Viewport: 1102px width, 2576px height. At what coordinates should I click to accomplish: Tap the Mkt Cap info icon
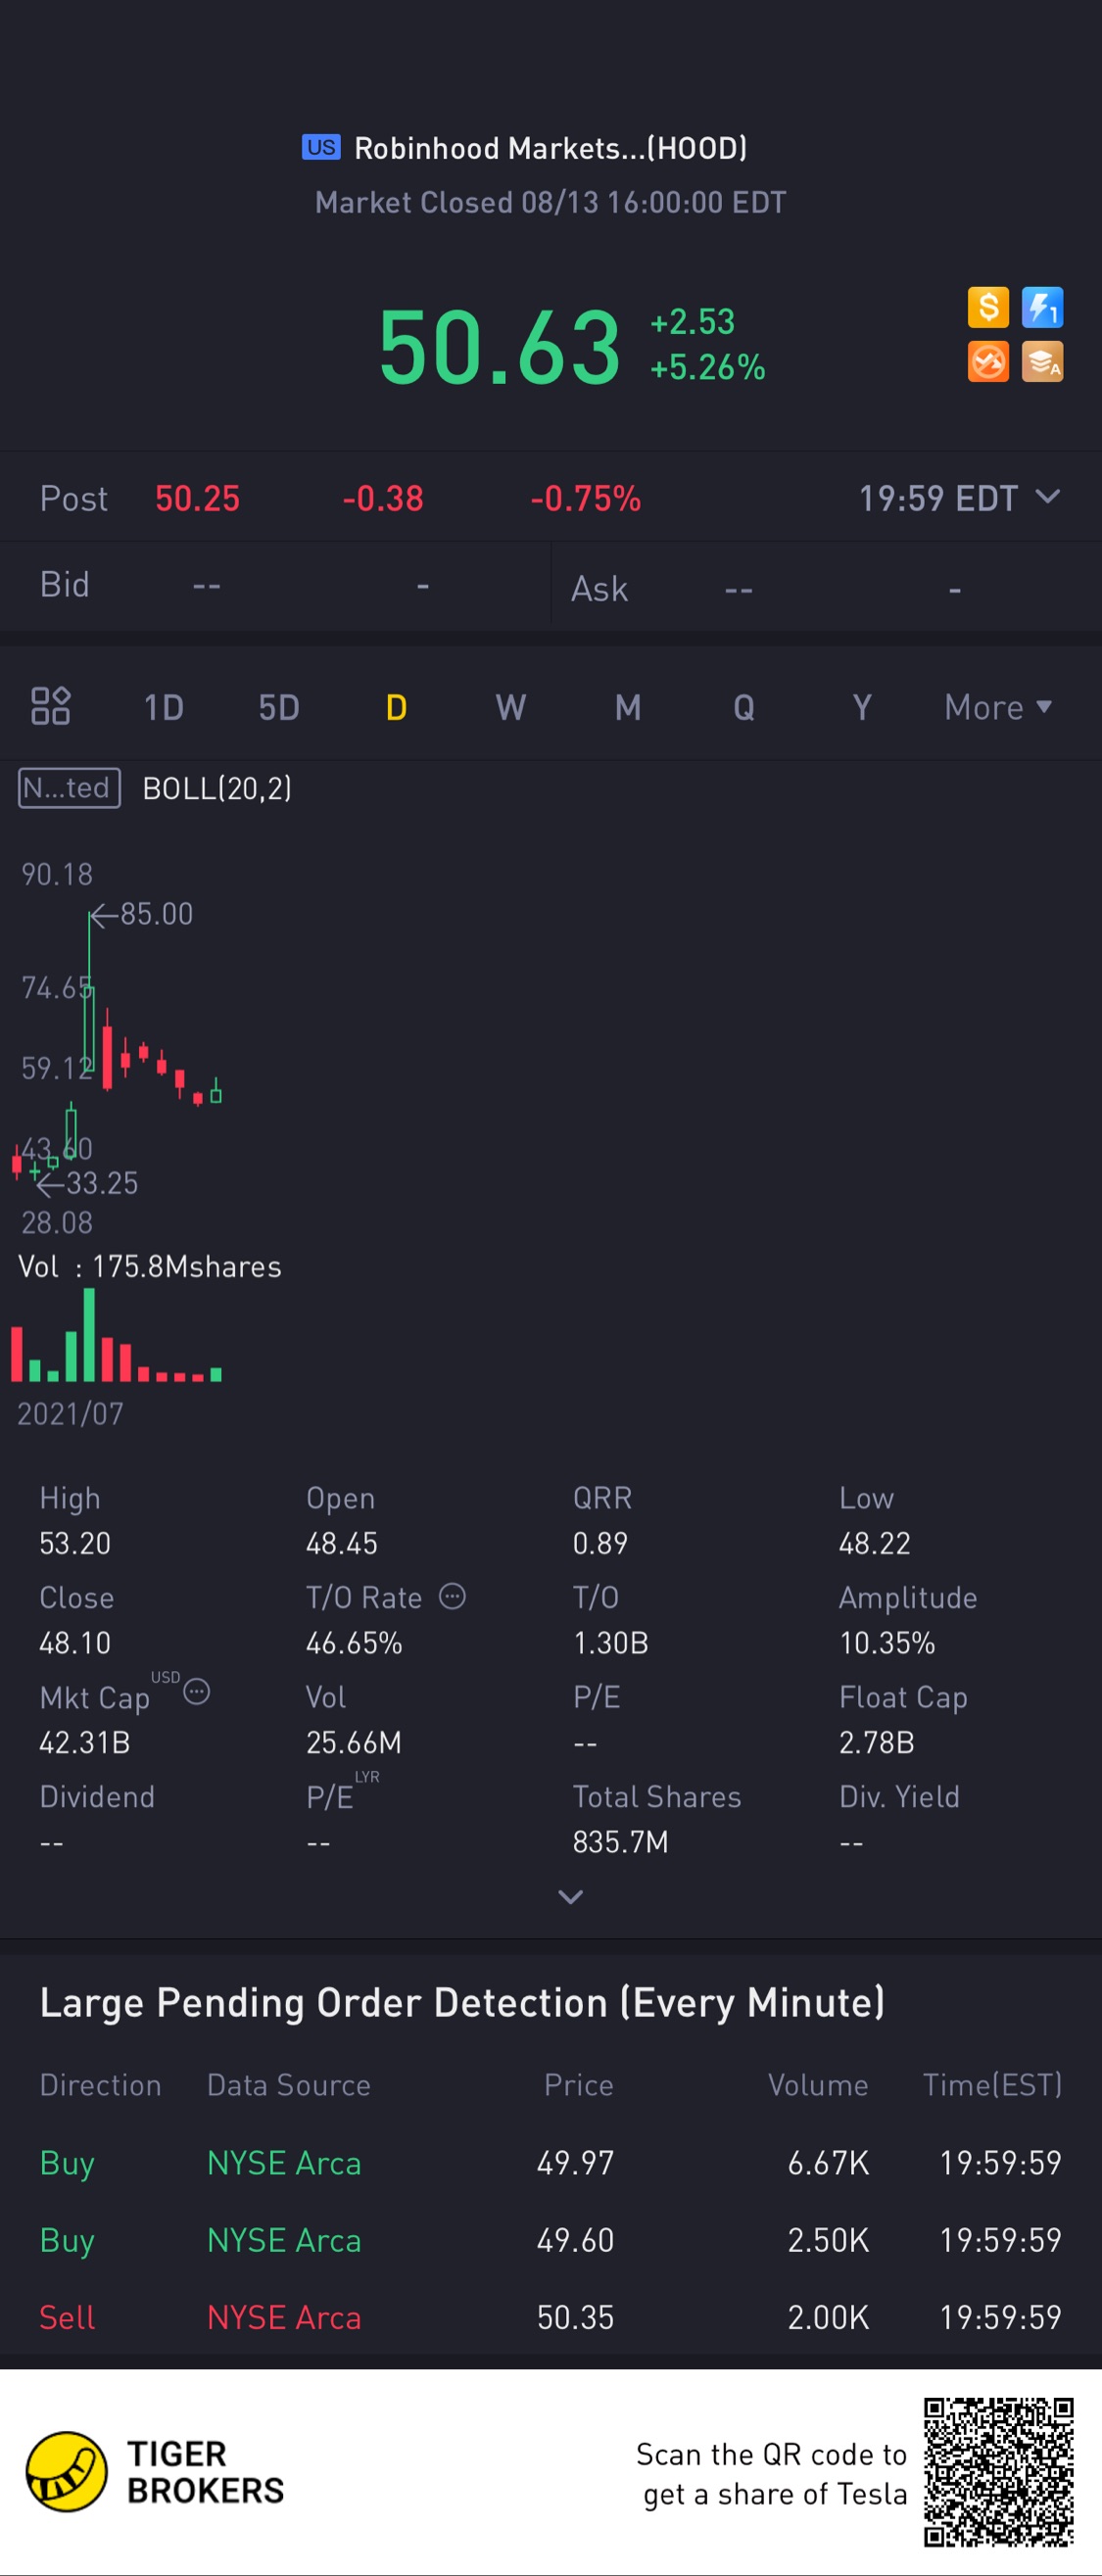tap(197, 1692)
